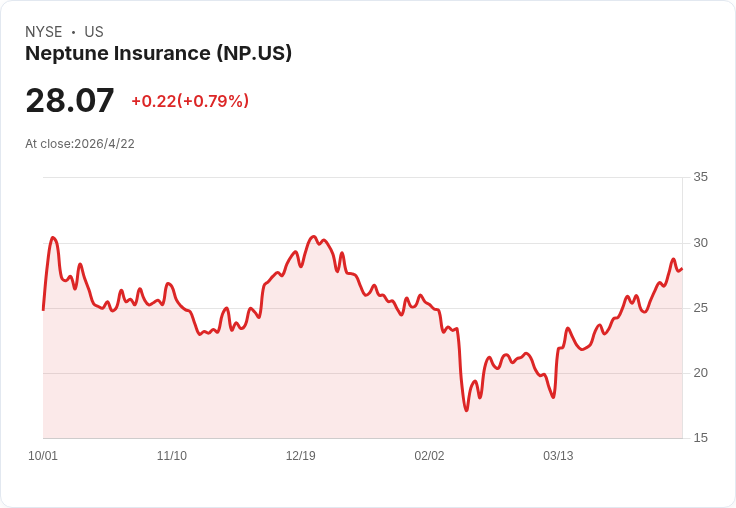This screenshot has height=508, width=736.
Task: Click the At close:2026/4/22 timestamp
Action: (x=80, y=144)
